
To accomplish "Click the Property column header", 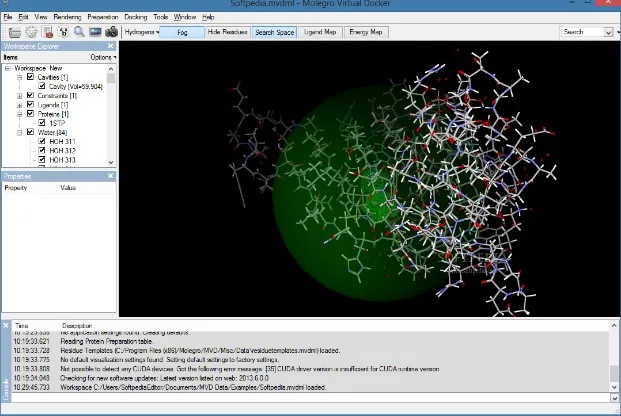I will [16, 188].
